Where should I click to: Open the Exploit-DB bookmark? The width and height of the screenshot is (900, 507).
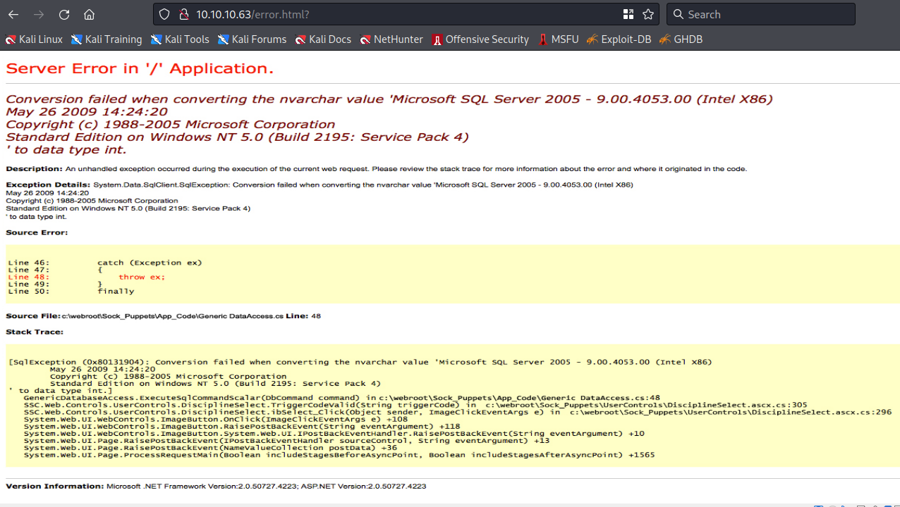(x=619, y=40)
